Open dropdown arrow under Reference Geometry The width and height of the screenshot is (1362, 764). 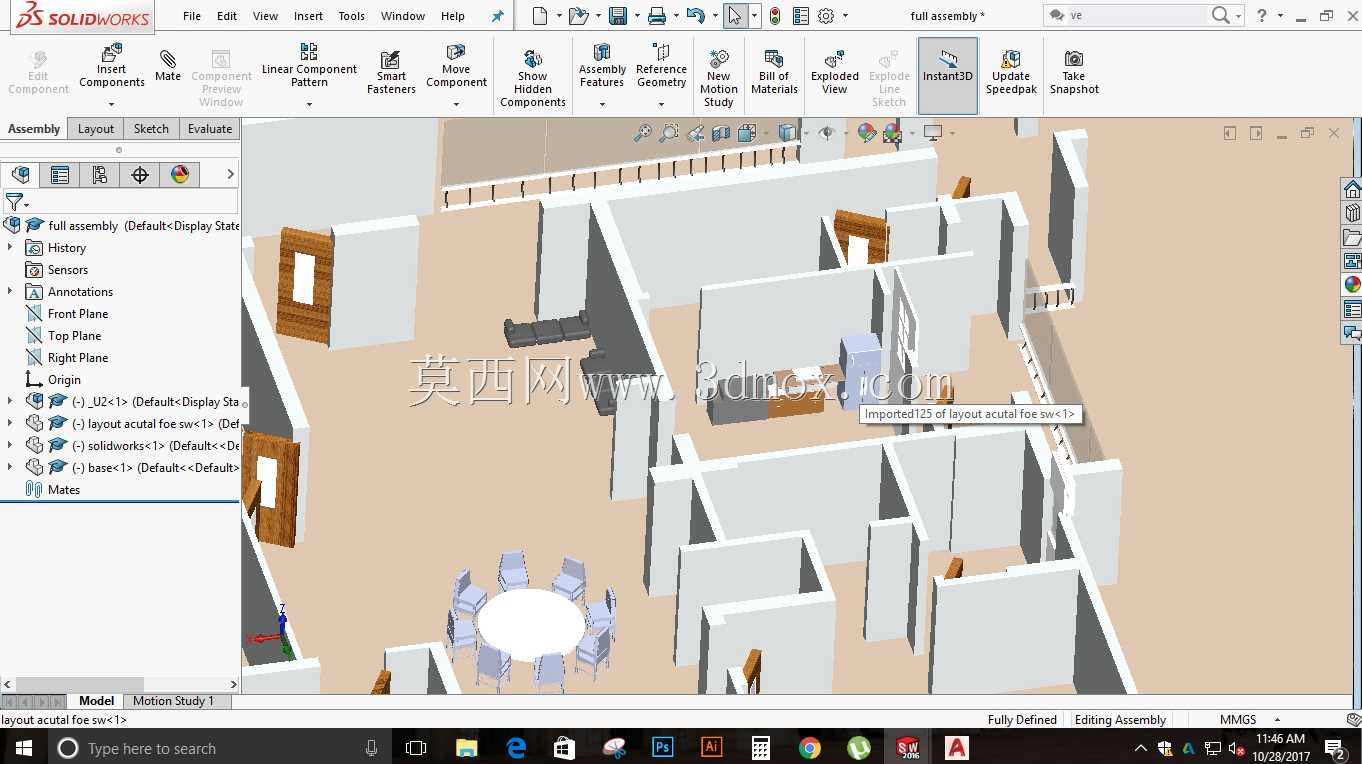click(661, 104)
